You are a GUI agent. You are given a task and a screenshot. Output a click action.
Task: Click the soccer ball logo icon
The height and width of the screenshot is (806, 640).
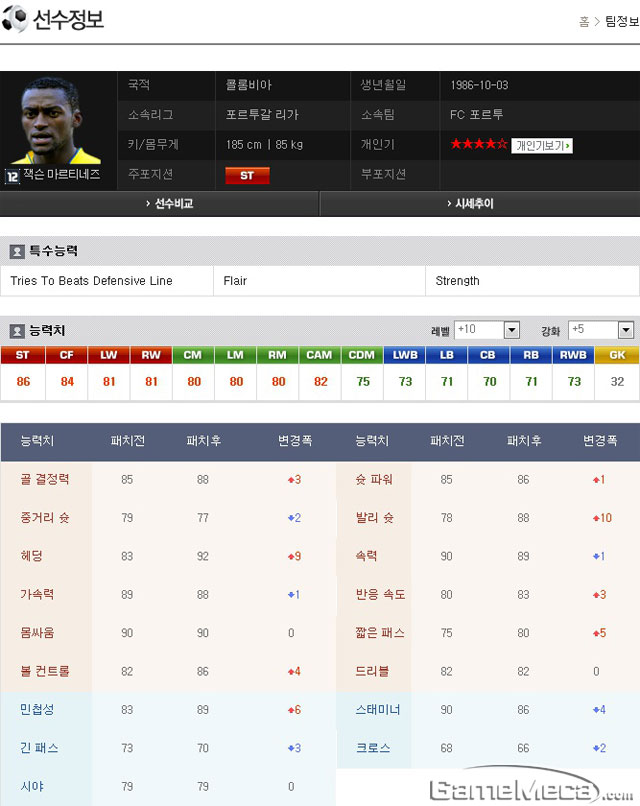tap(14, 19)
